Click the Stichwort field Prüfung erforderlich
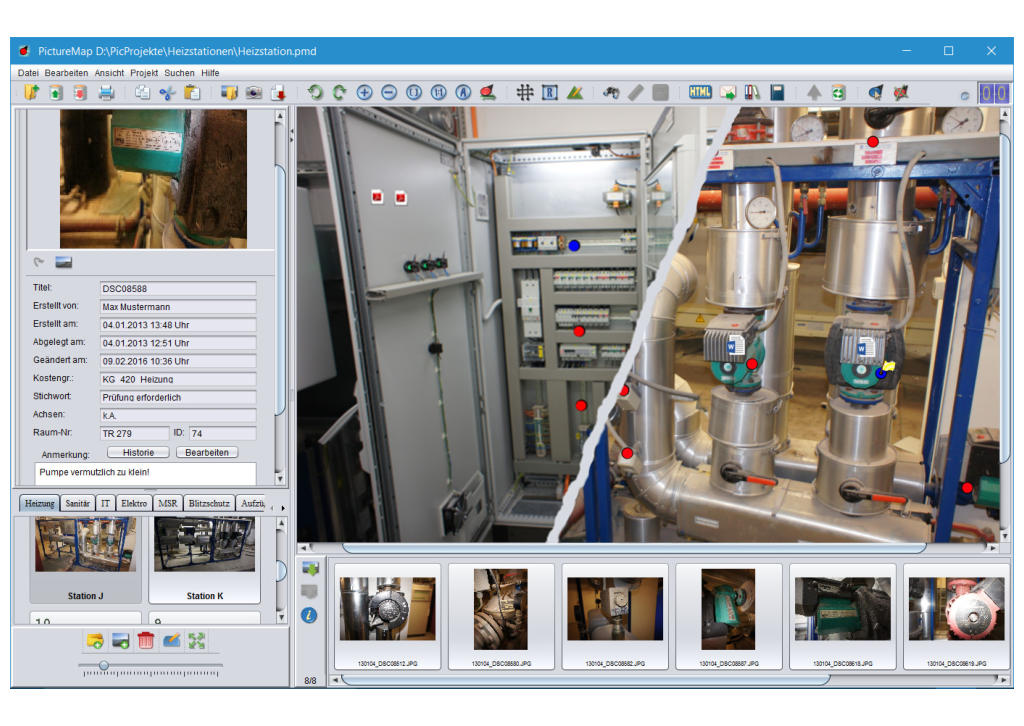The width and height of the screenshot is (1024, 726). pos(178,397)
